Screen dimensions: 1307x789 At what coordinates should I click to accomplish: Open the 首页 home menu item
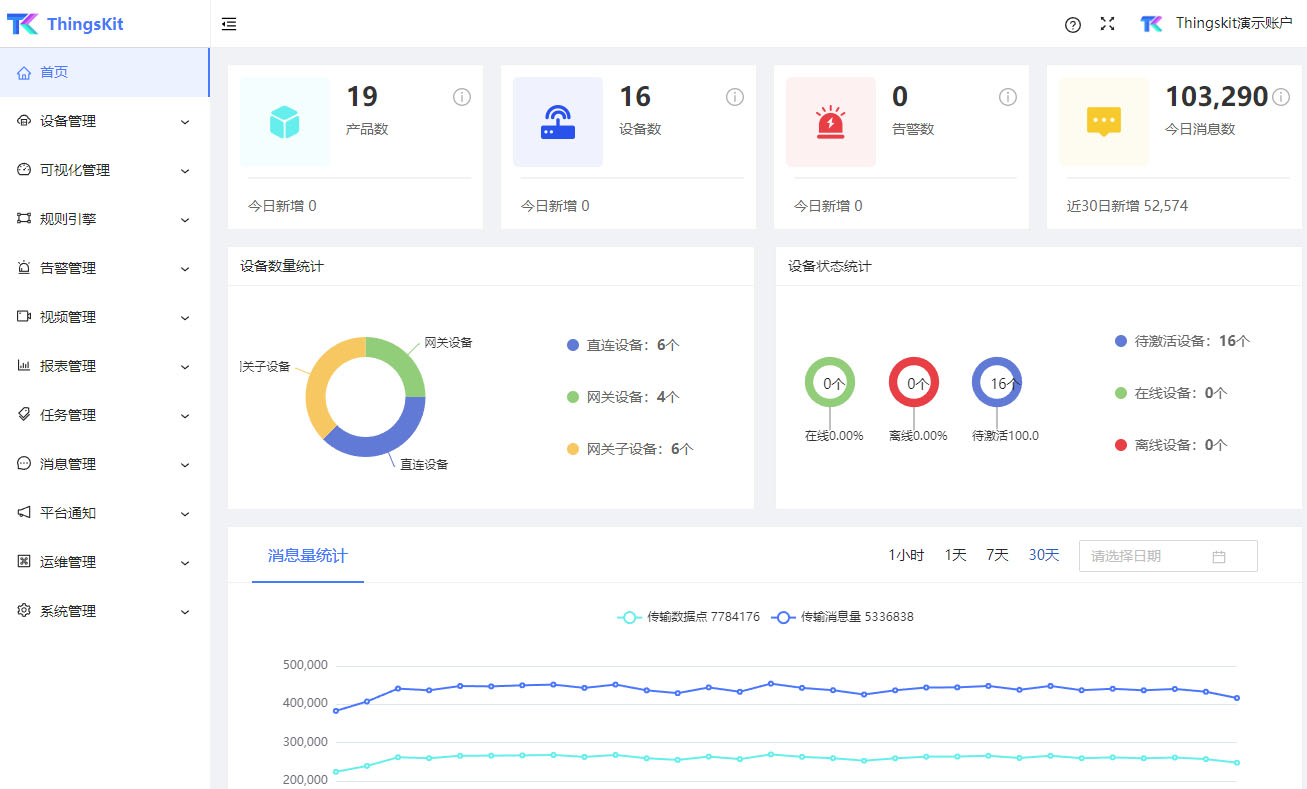click(x=54, y=72)
